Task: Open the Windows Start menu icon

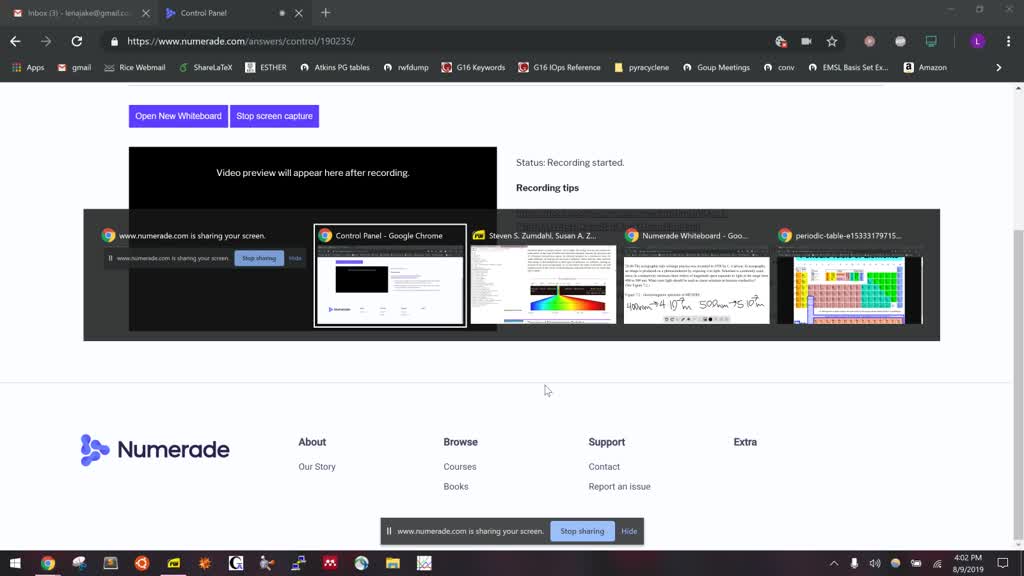Action: coord(15,563)
